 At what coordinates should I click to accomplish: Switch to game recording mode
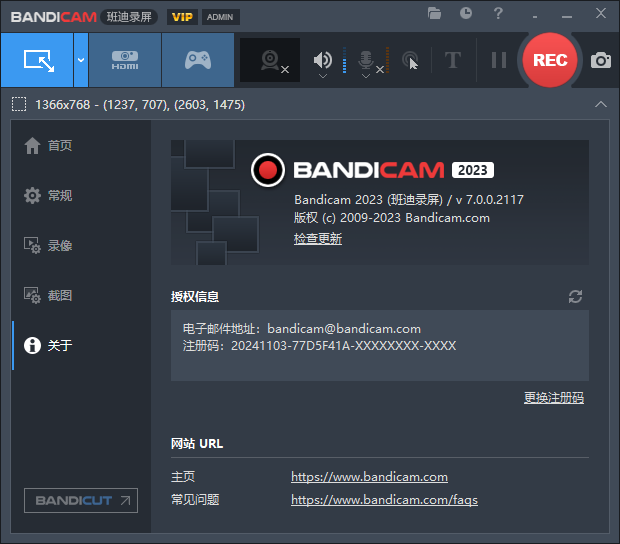coord(198,60)
